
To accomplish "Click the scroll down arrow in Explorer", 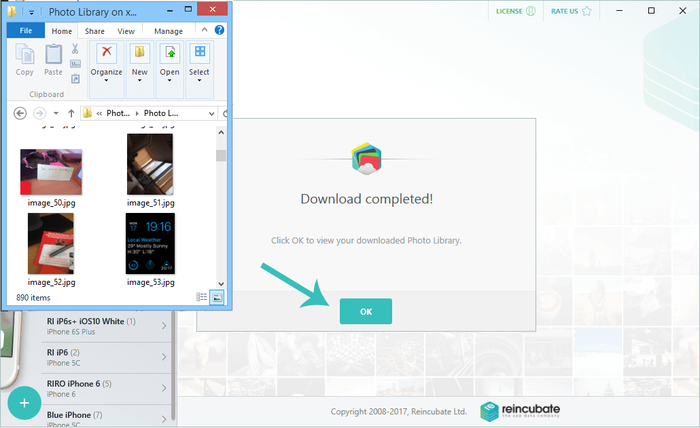I will coord(221,284).
